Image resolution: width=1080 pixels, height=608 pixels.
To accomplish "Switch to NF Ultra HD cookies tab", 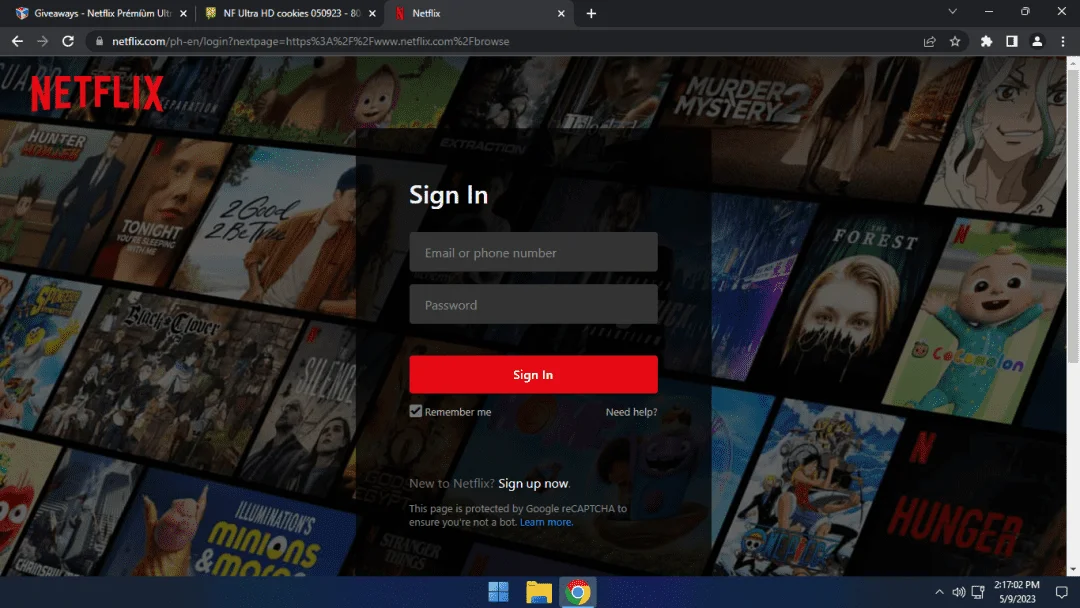I will (291, 13).
